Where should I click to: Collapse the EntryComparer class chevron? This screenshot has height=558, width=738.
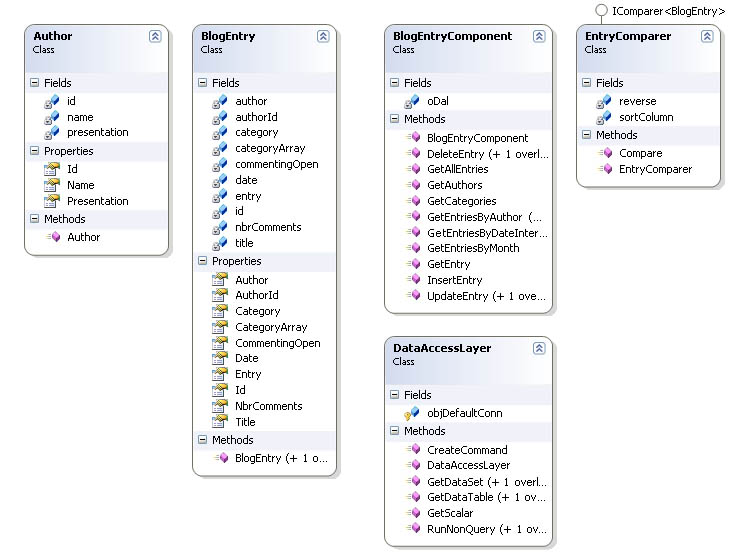pos(707,36)
